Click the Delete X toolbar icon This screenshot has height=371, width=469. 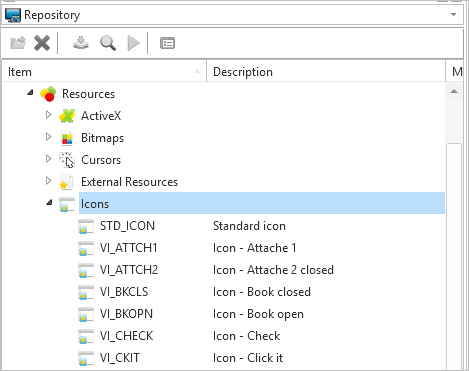[x=42, y=43]
